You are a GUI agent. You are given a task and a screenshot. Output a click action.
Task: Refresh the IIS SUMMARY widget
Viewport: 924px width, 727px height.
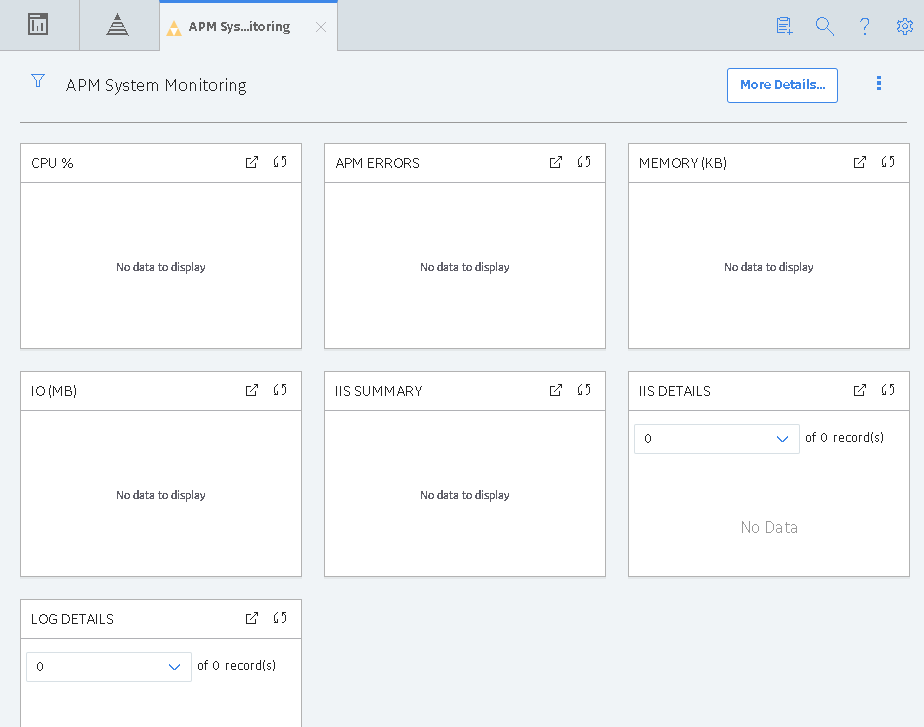pyautogui.click(x=584, y=390)
